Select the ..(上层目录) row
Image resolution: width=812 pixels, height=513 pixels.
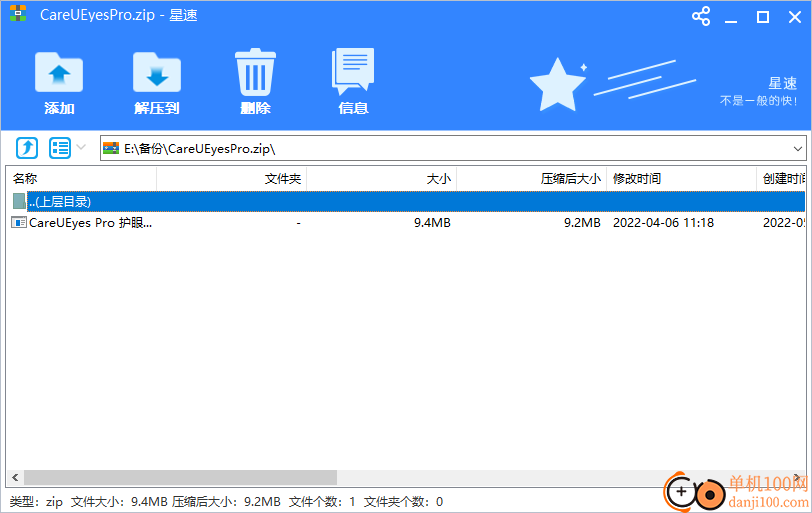point(407,201)
